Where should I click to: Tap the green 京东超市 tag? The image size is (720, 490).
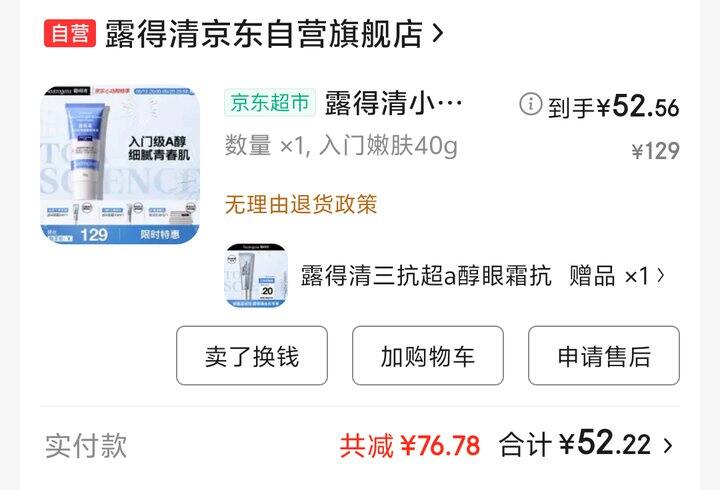[270, 102]
